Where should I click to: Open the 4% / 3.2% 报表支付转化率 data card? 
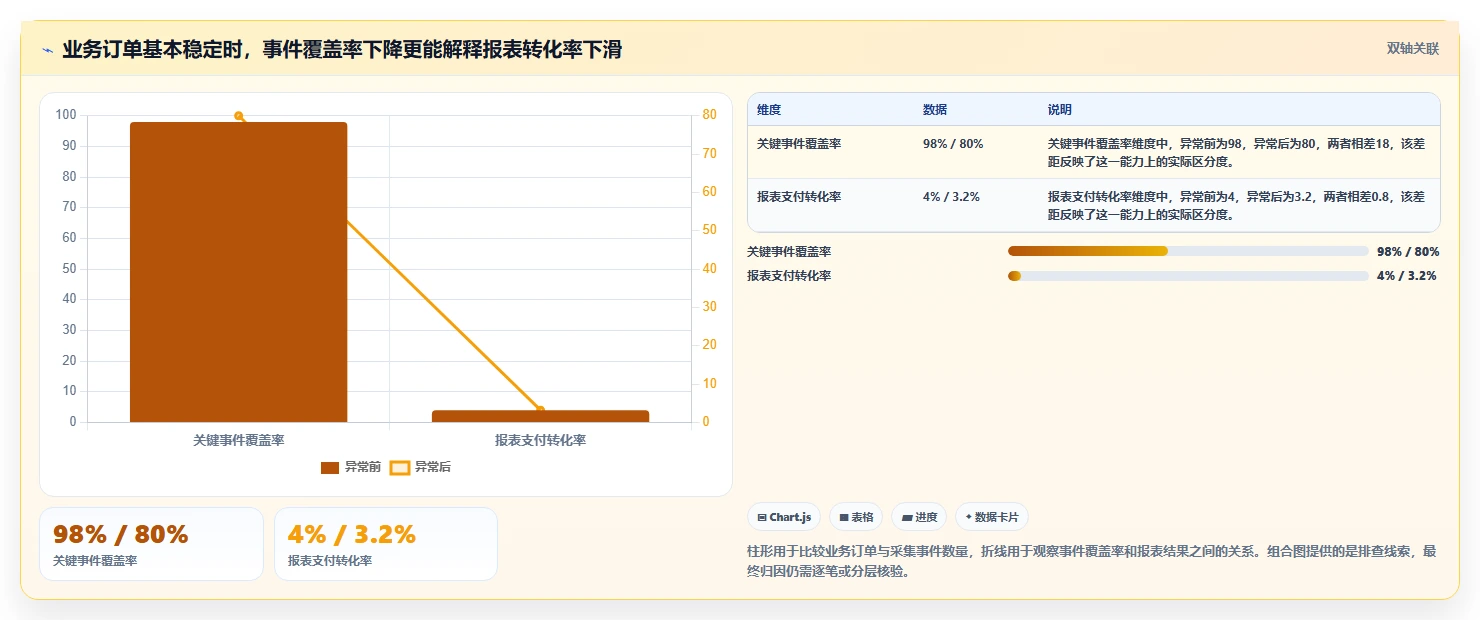click(386, 544)
